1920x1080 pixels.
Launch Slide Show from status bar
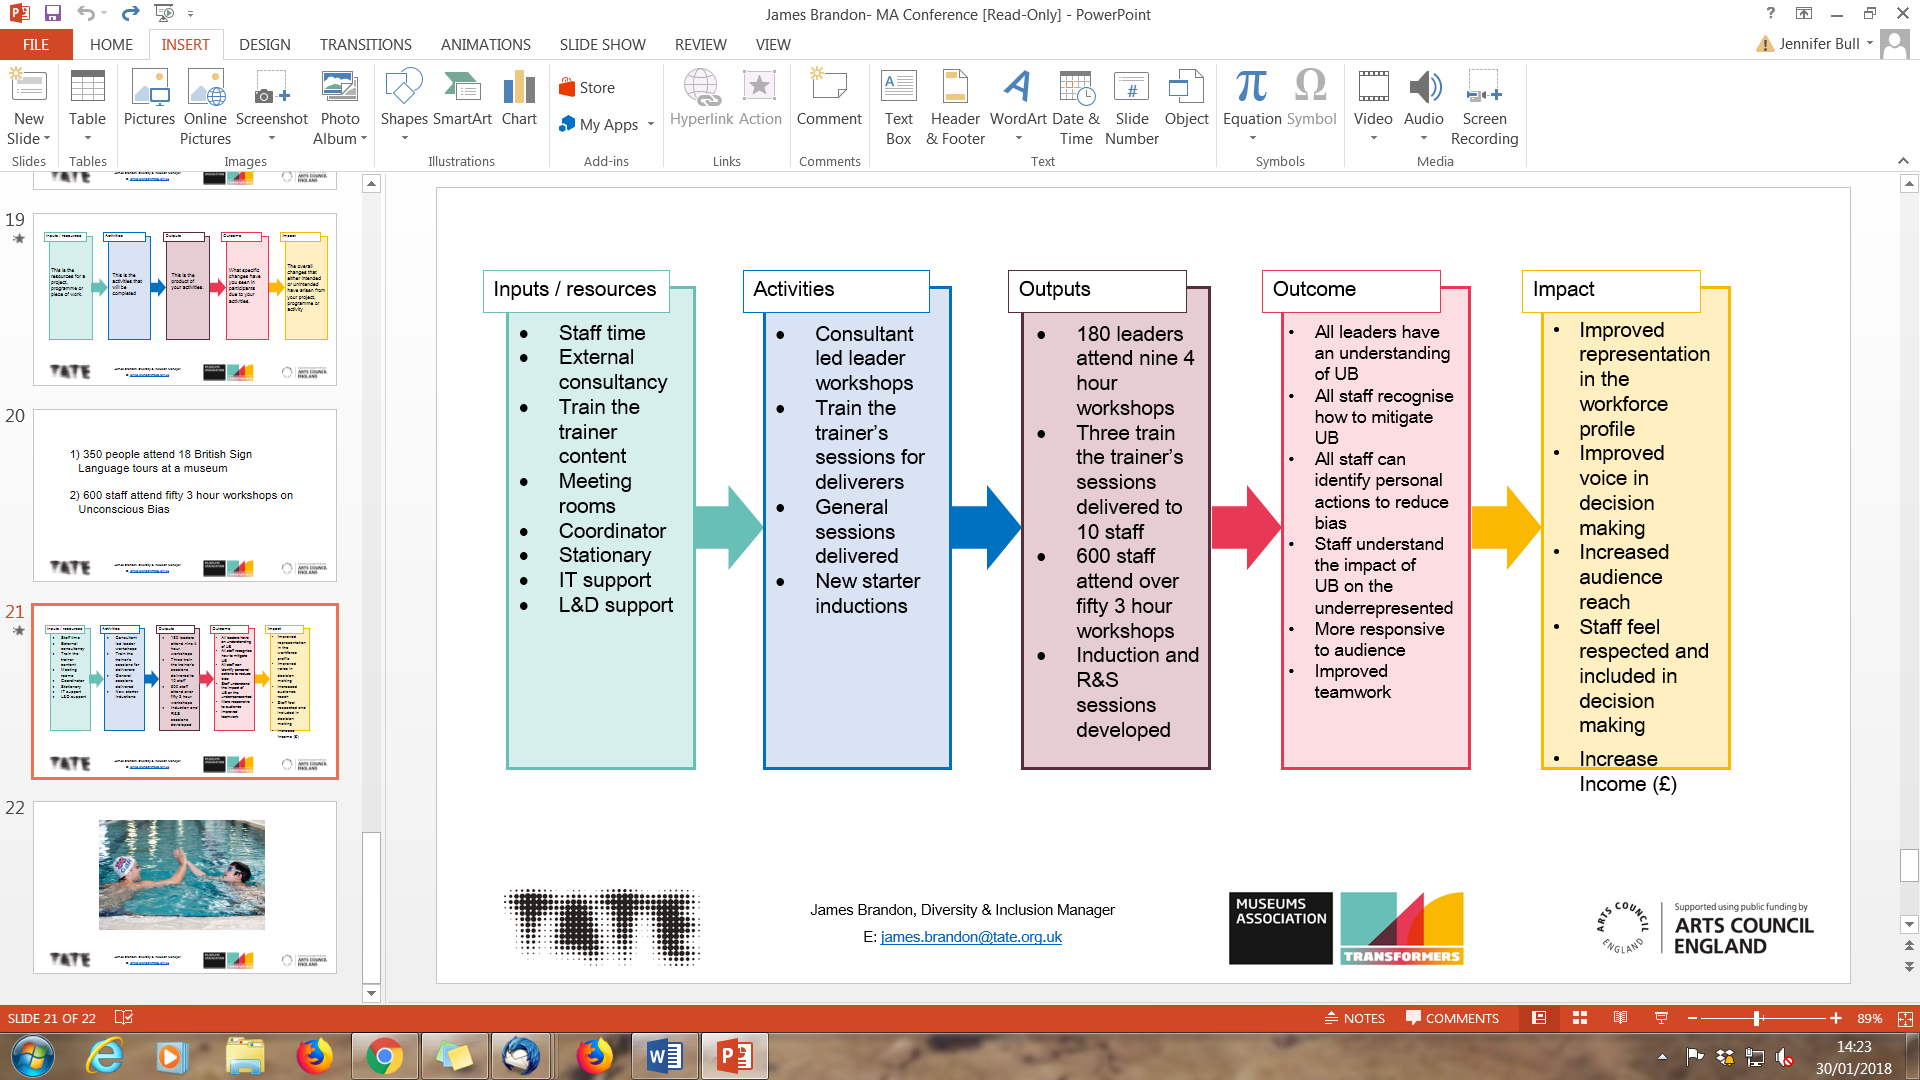click(1661, 1018)
